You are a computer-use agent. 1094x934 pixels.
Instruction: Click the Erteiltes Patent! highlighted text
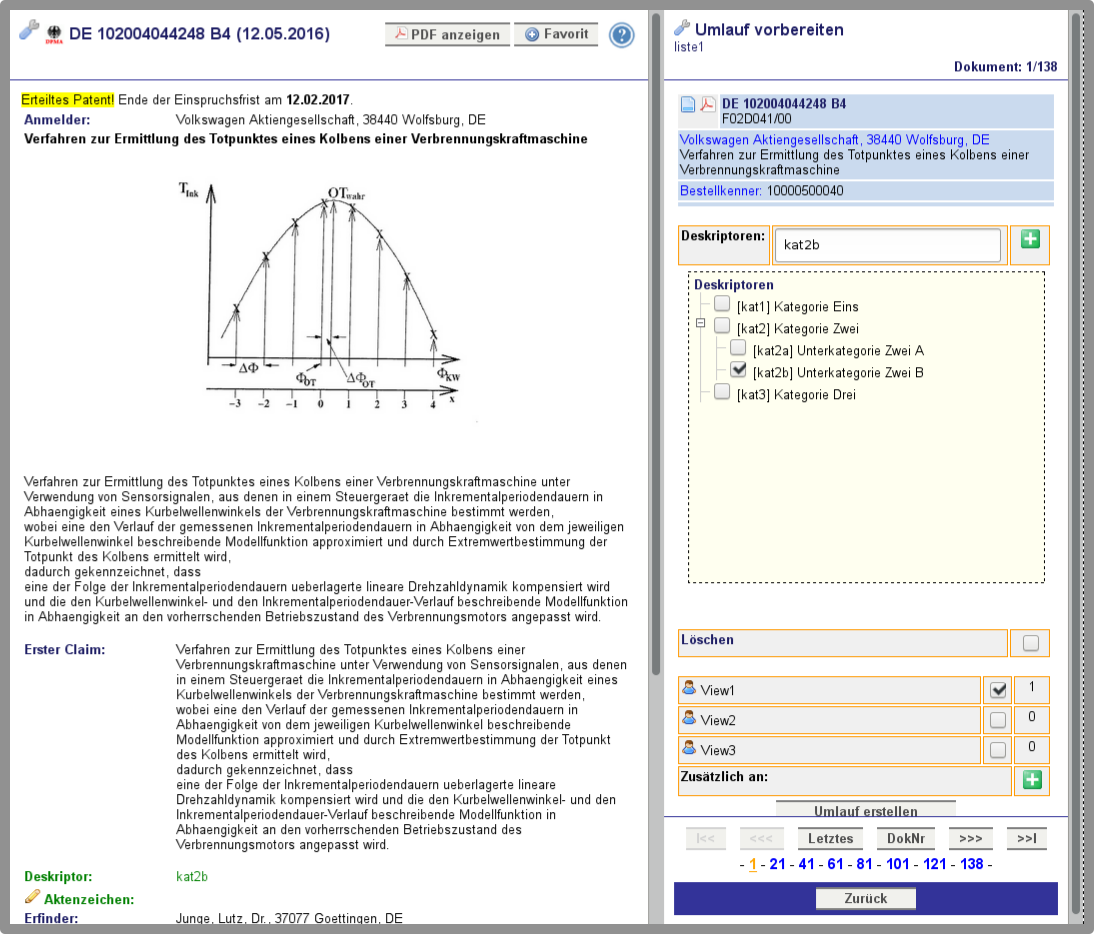[68, 100]
